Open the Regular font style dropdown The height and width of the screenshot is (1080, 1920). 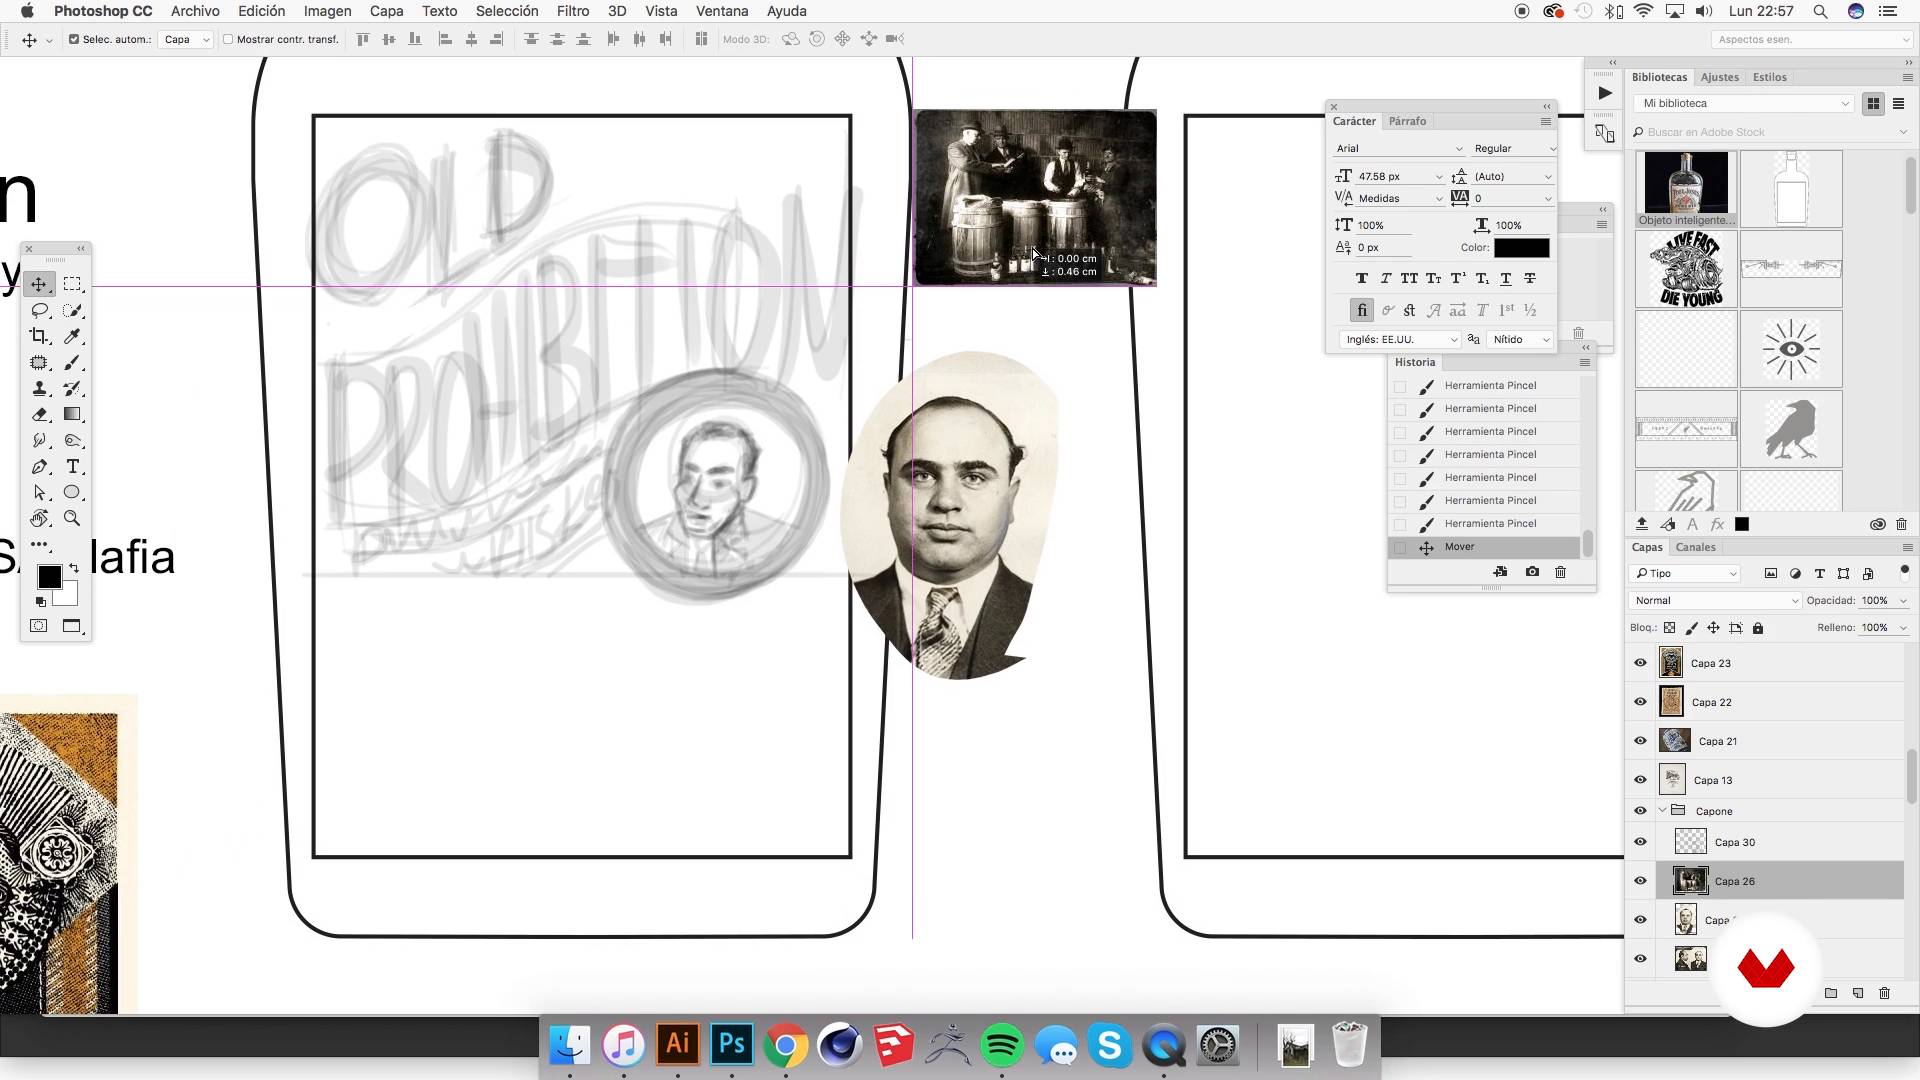coord(1514,149)
